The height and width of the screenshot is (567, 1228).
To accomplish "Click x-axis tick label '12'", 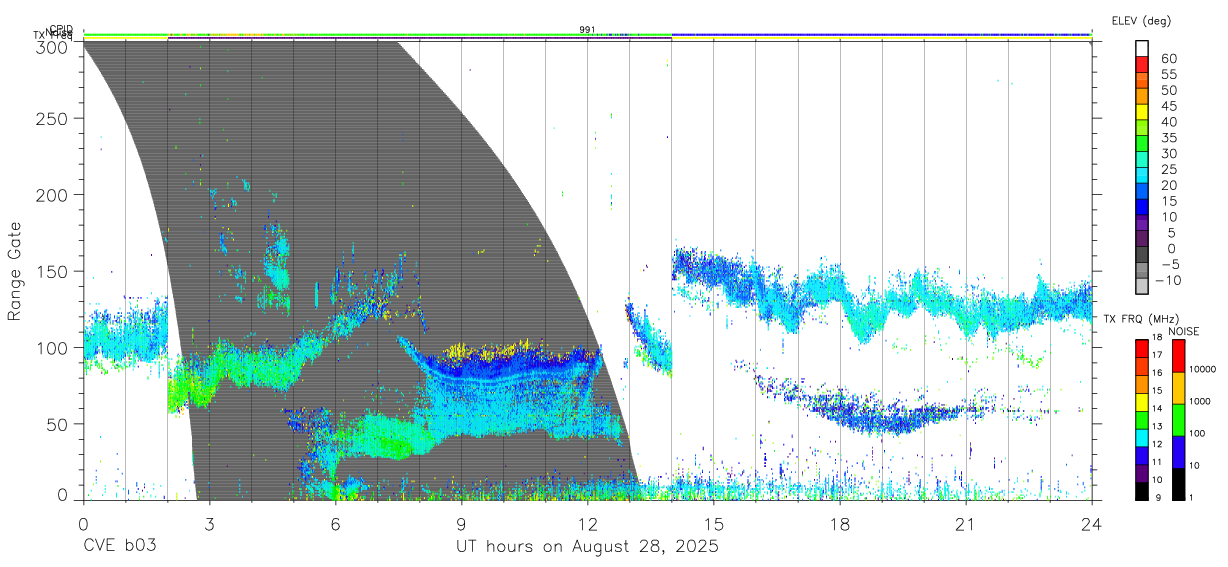I will (x=587, y=524).
